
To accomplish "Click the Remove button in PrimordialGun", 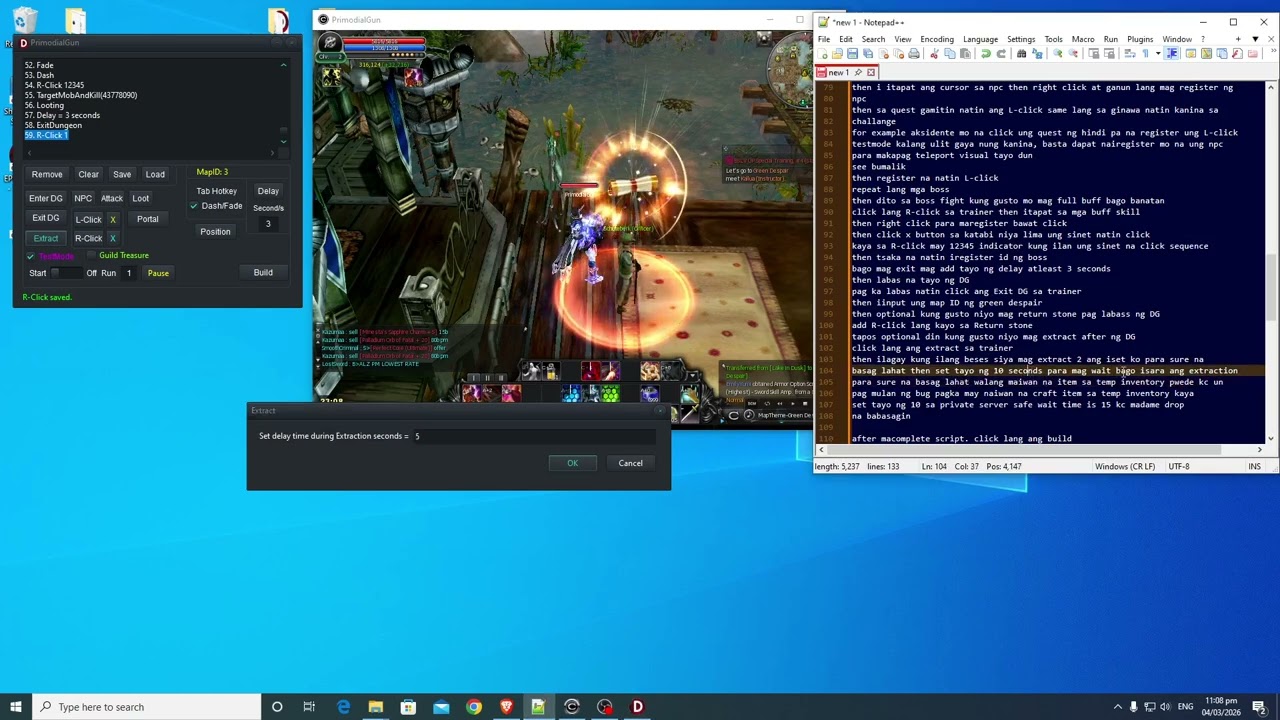I will tap(46, 174).
